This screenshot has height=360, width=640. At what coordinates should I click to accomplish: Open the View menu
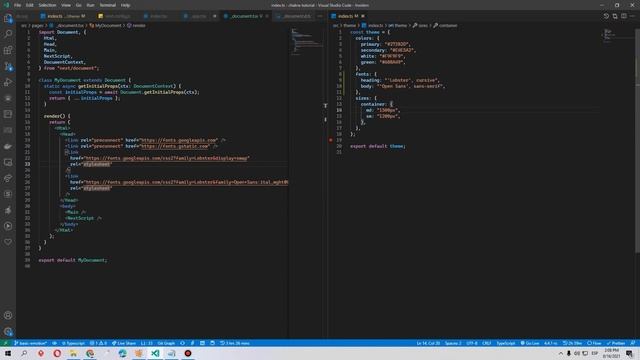coord(66,5)
